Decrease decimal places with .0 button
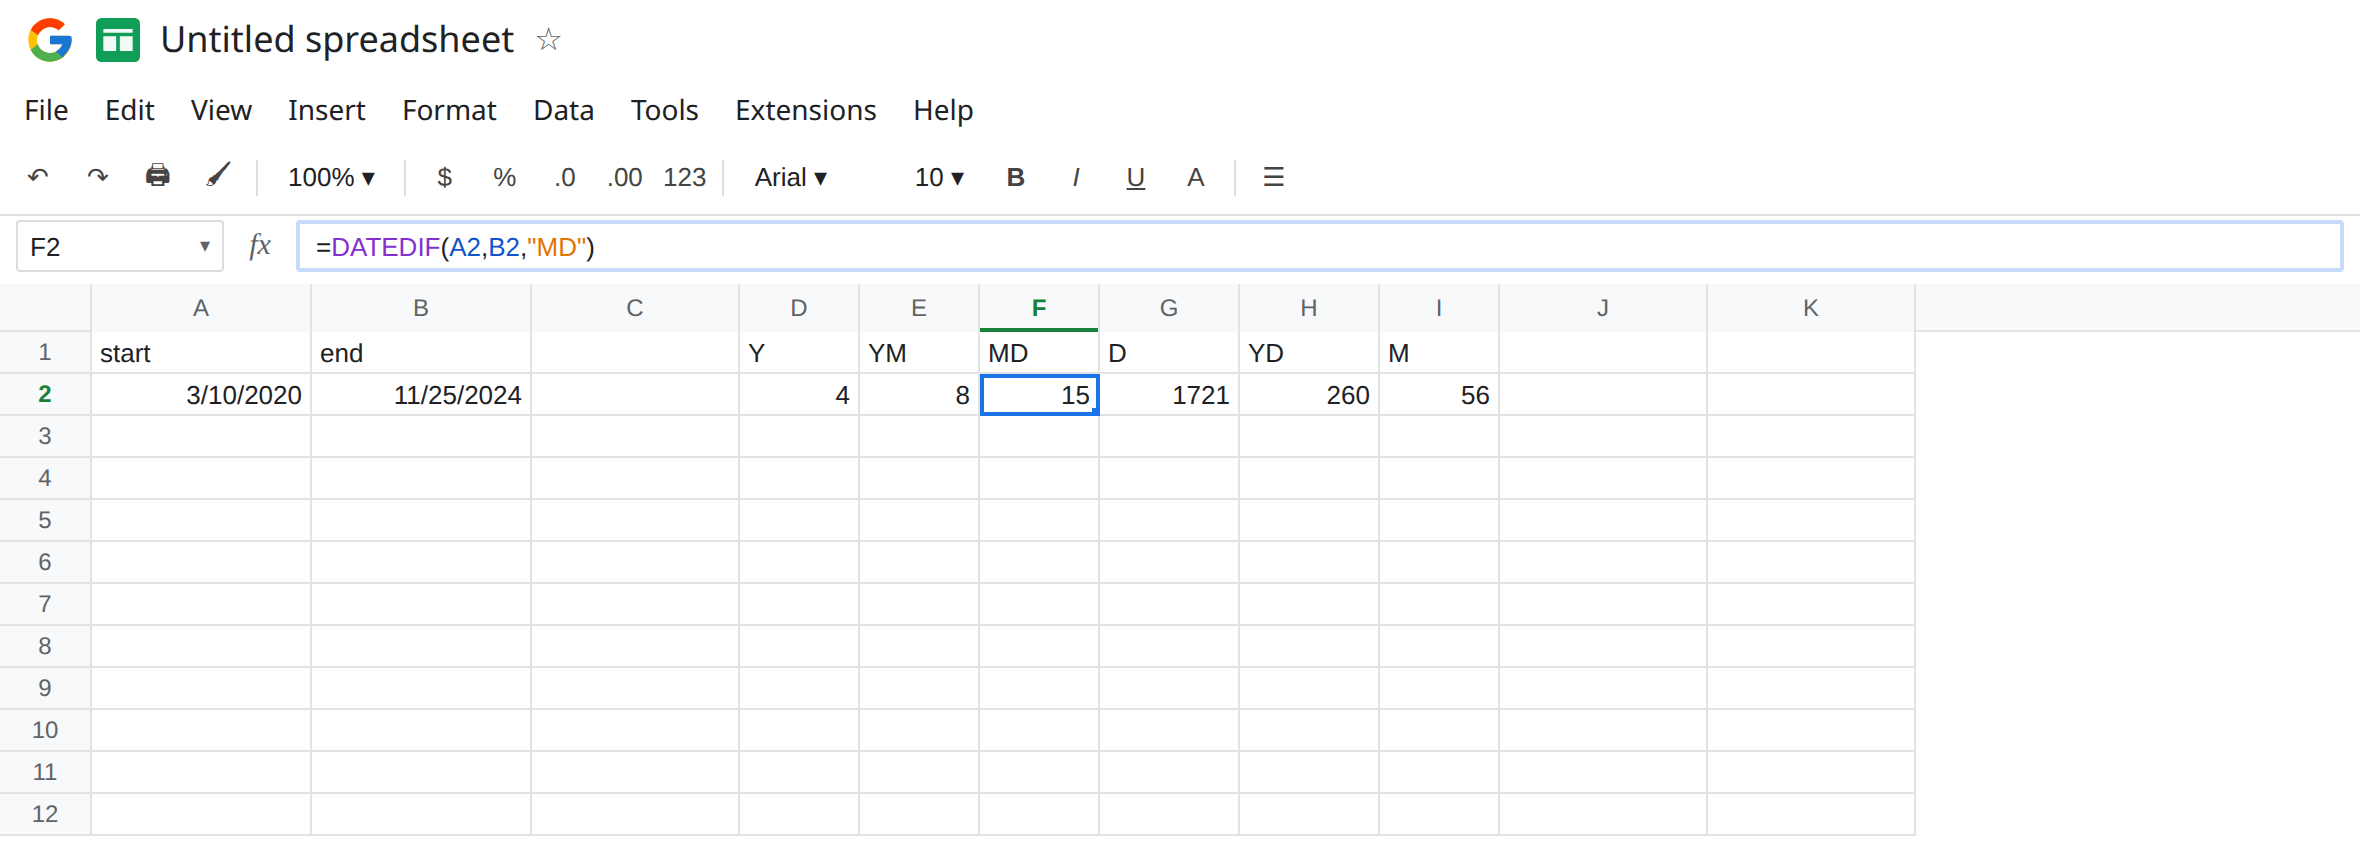2360x848 pixels. (565, 177)
